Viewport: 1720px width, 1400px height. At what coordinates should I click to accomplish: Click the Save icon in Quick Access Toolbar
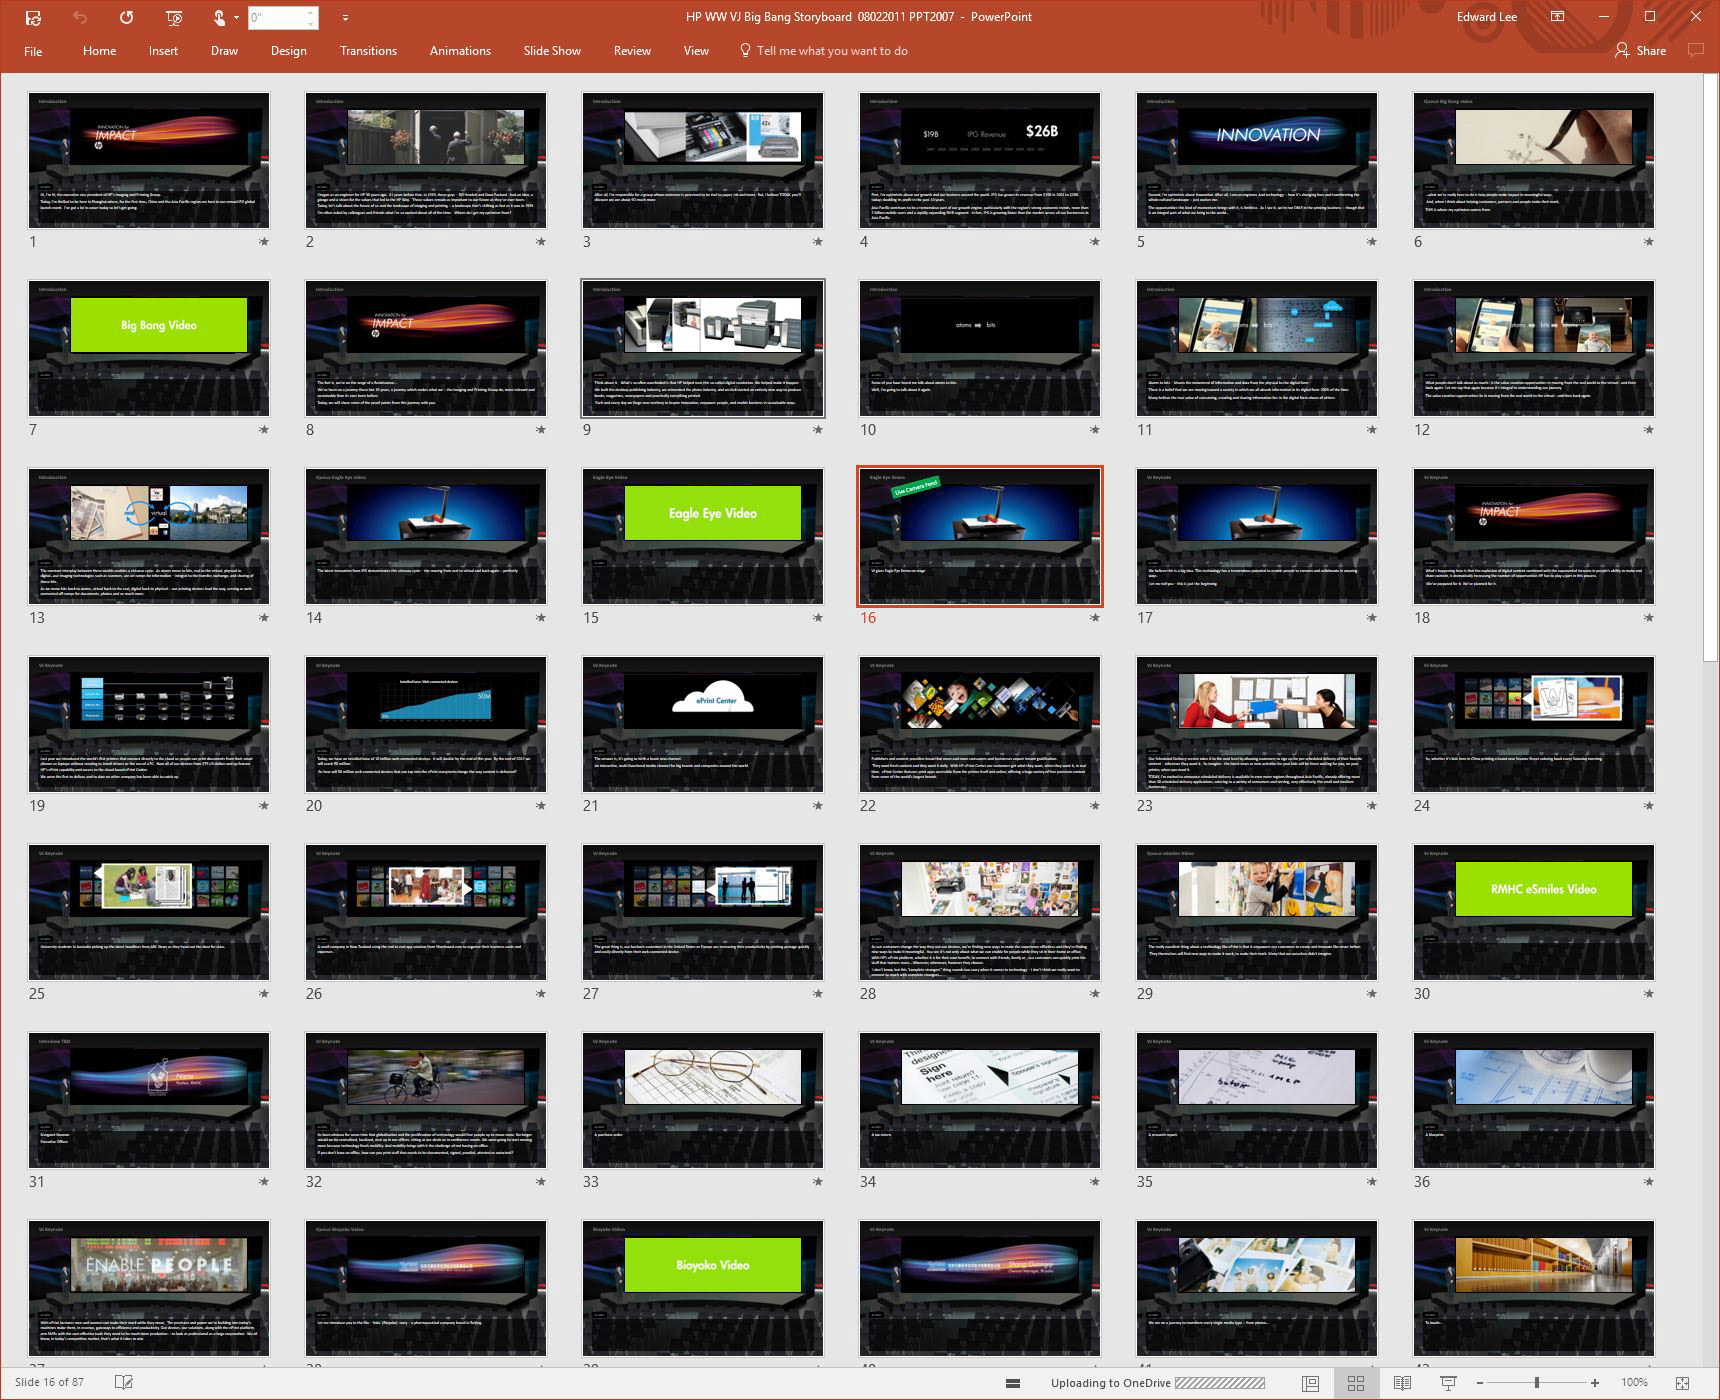33,17
